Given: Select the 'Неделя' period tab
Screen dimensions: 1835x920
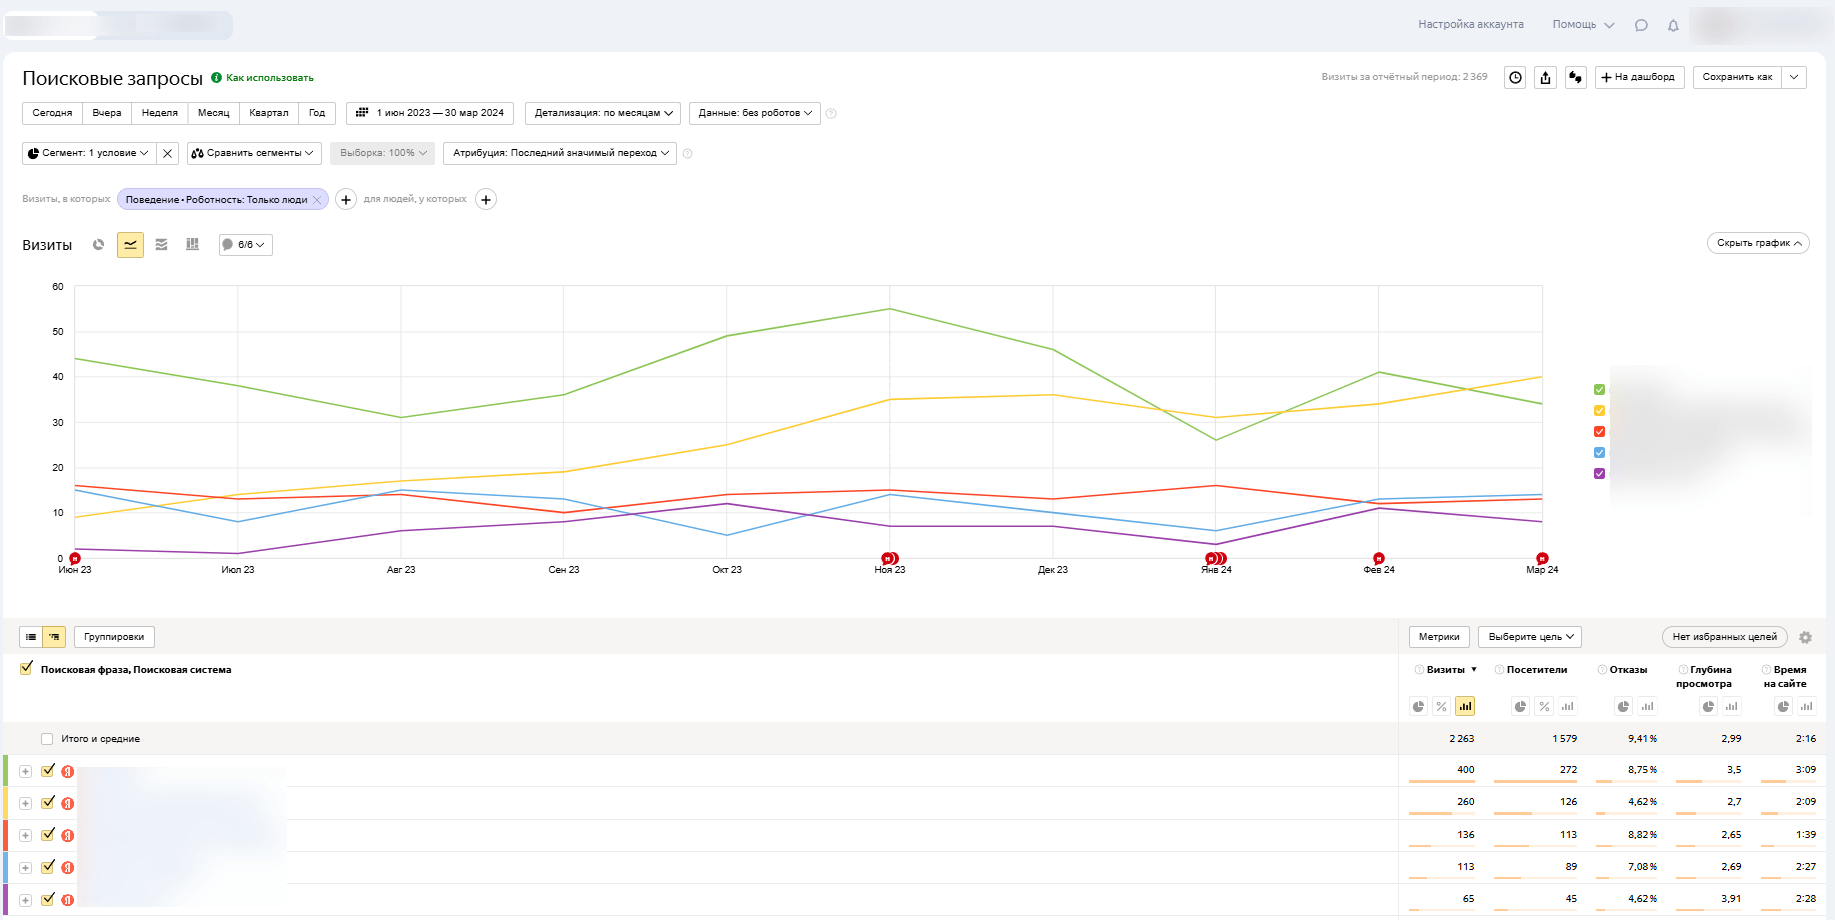Looking at the screenshot, I should tap(159, 113).
